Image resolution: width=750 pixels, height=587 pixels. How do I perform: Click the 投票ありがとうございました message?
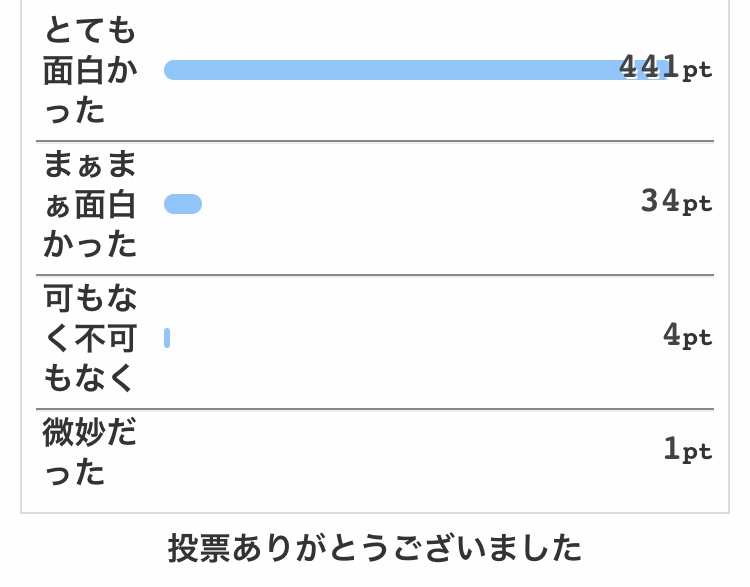tap(375, 548)
